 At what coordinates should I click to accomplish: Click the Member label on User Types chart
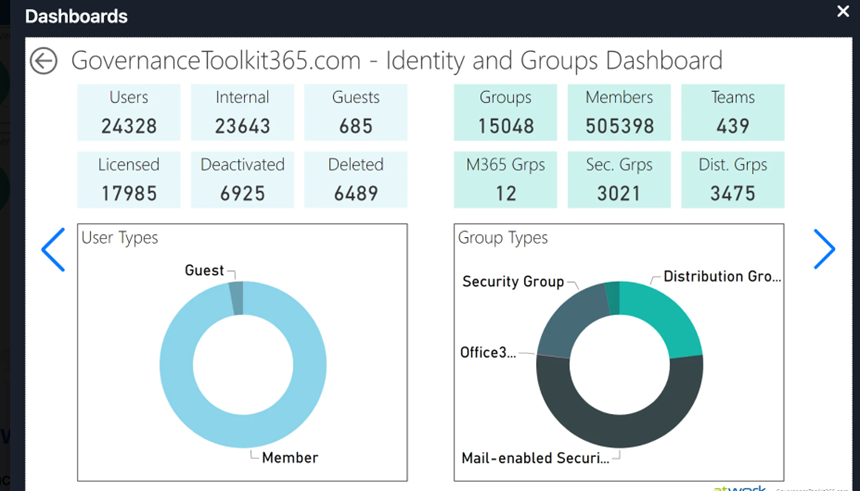[x=290, y=458]
